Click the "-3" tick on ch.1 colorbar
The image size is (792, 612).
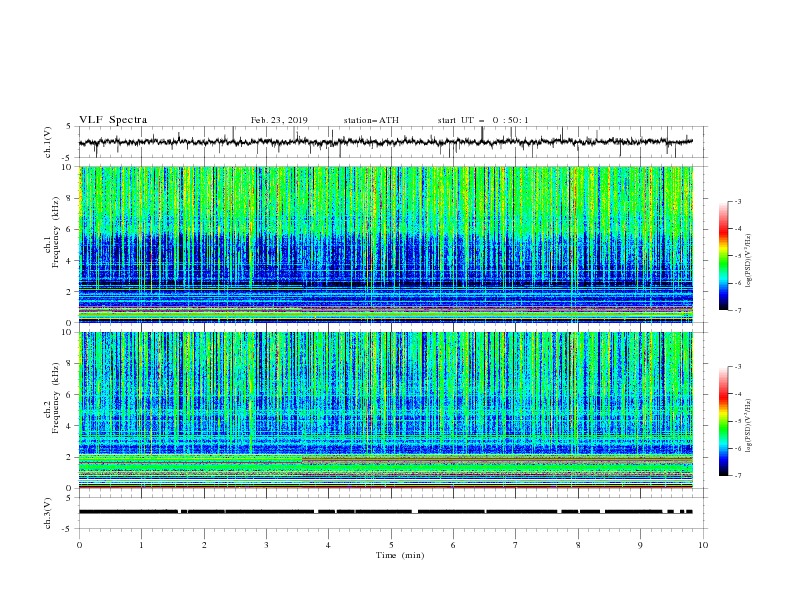click(x=737, y=201)
